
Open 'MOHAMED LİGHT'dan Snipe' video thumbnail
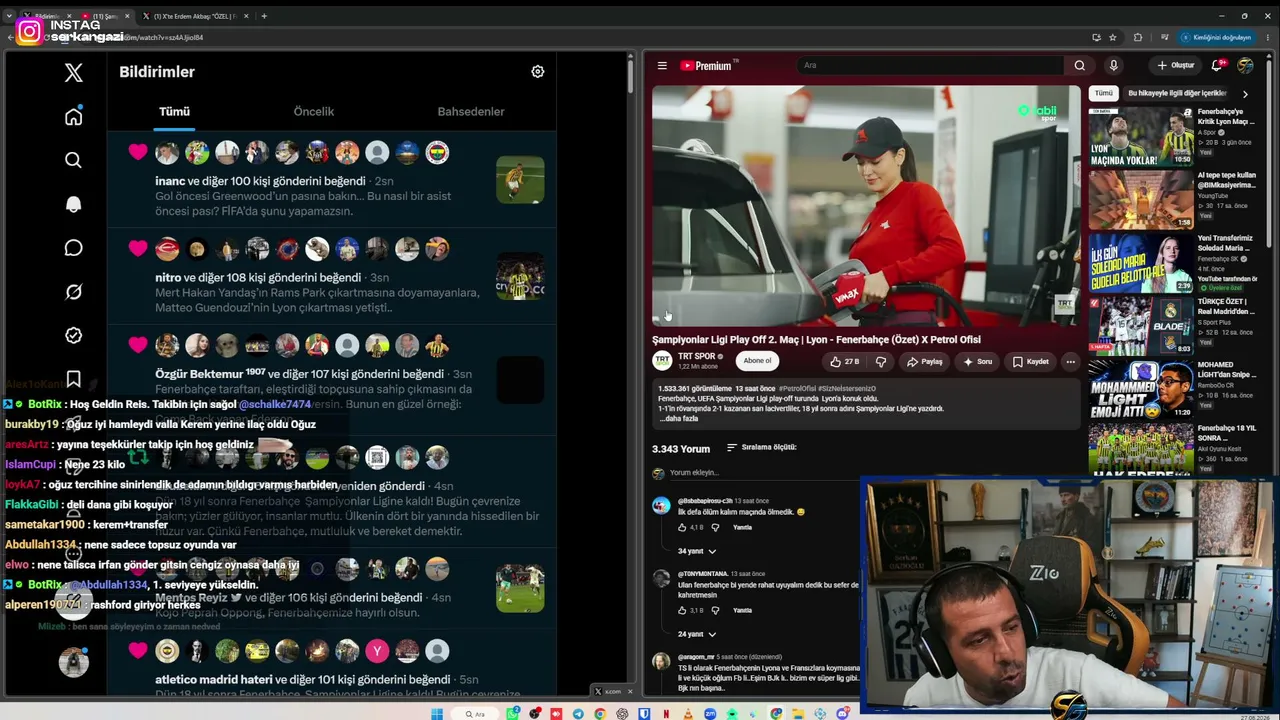1141,390
